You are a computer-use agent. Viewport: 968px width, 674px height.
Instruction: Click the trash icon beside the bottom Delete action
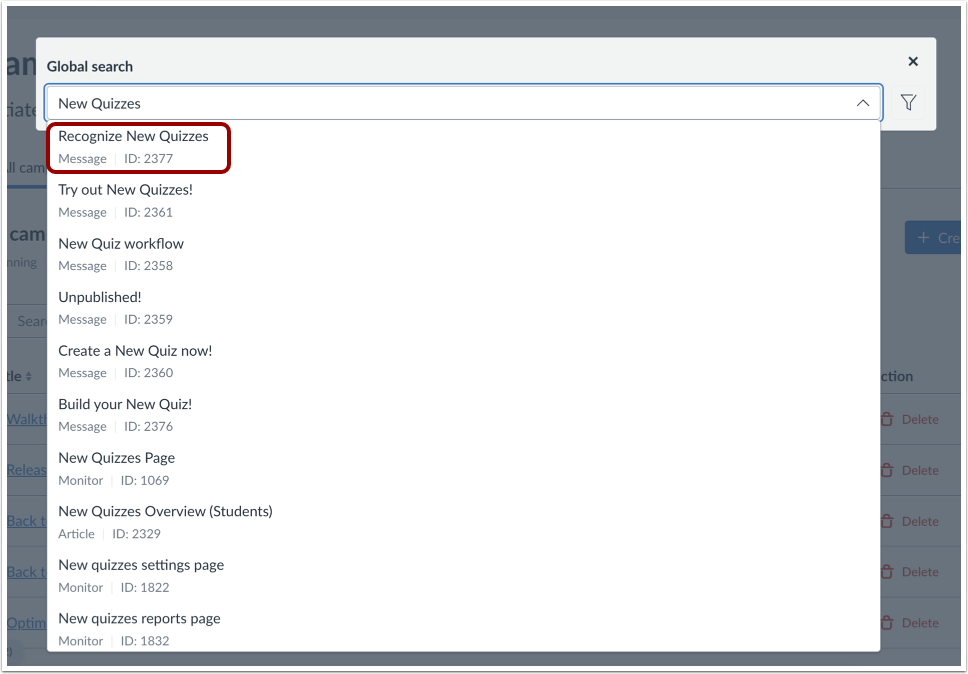coord(887,622)
